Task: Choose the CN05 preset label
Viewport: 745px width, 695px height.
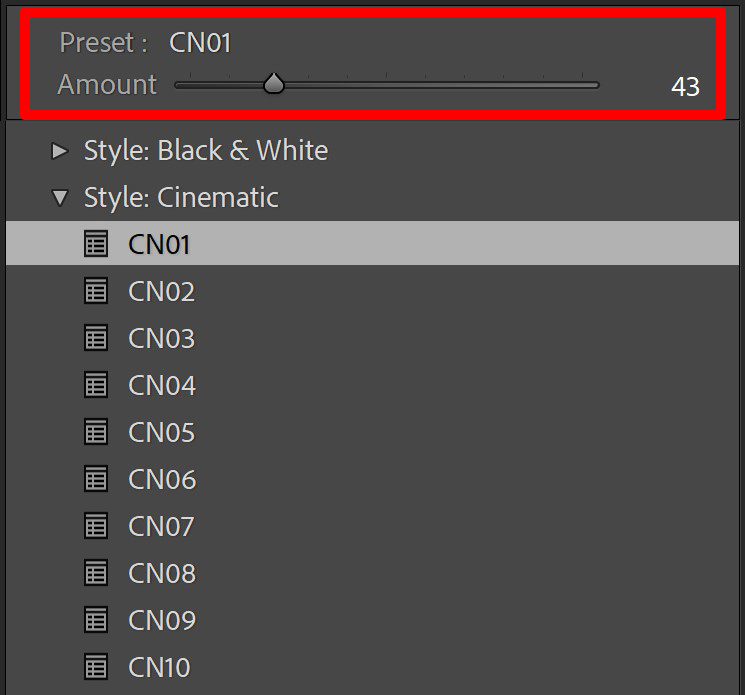Action: click(x=162, y=432)
